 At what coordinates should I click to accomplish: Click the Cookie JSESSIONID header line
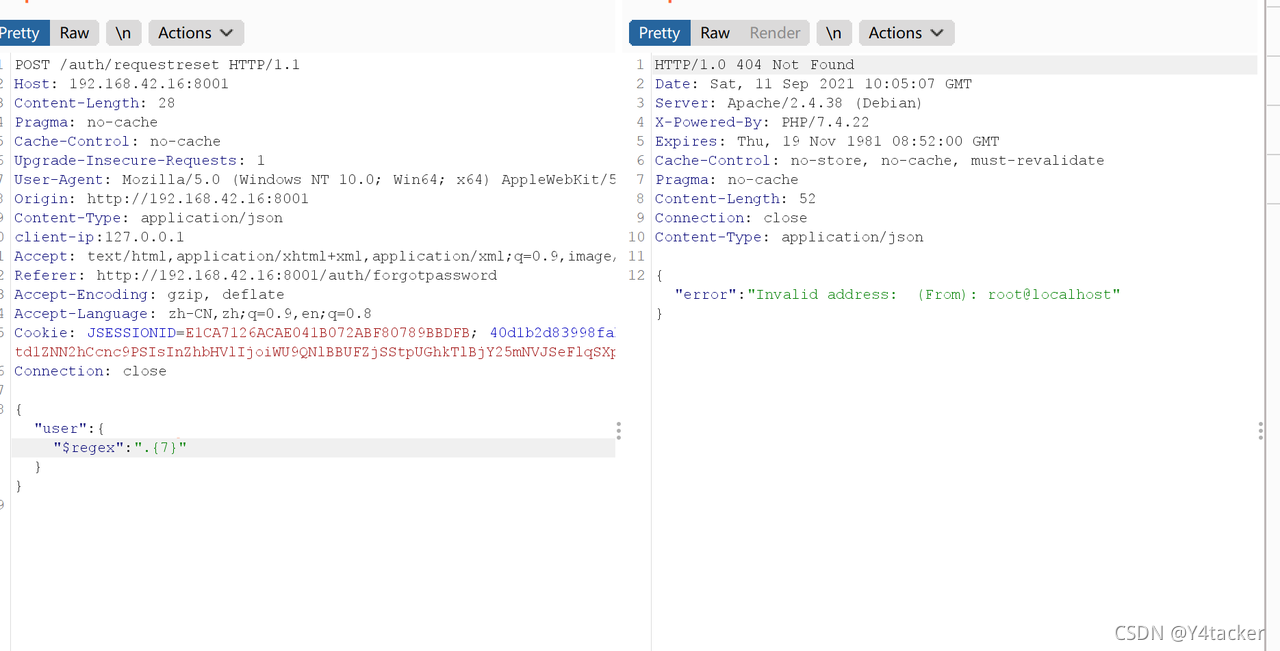(x=315, y=333)
